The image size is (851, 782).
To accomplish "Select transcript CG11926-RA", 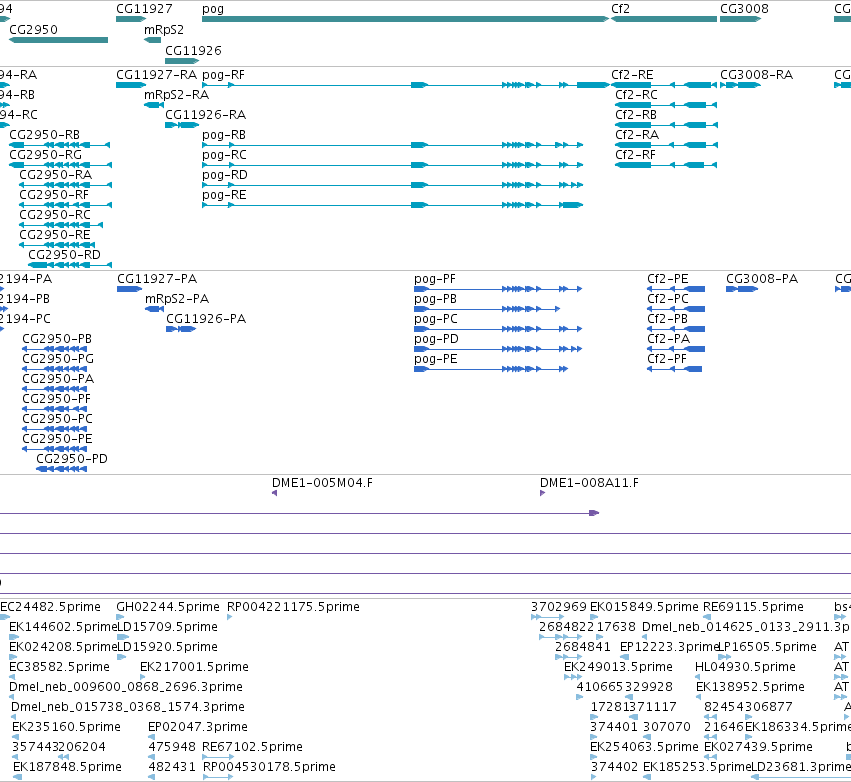I will point(182,125).
